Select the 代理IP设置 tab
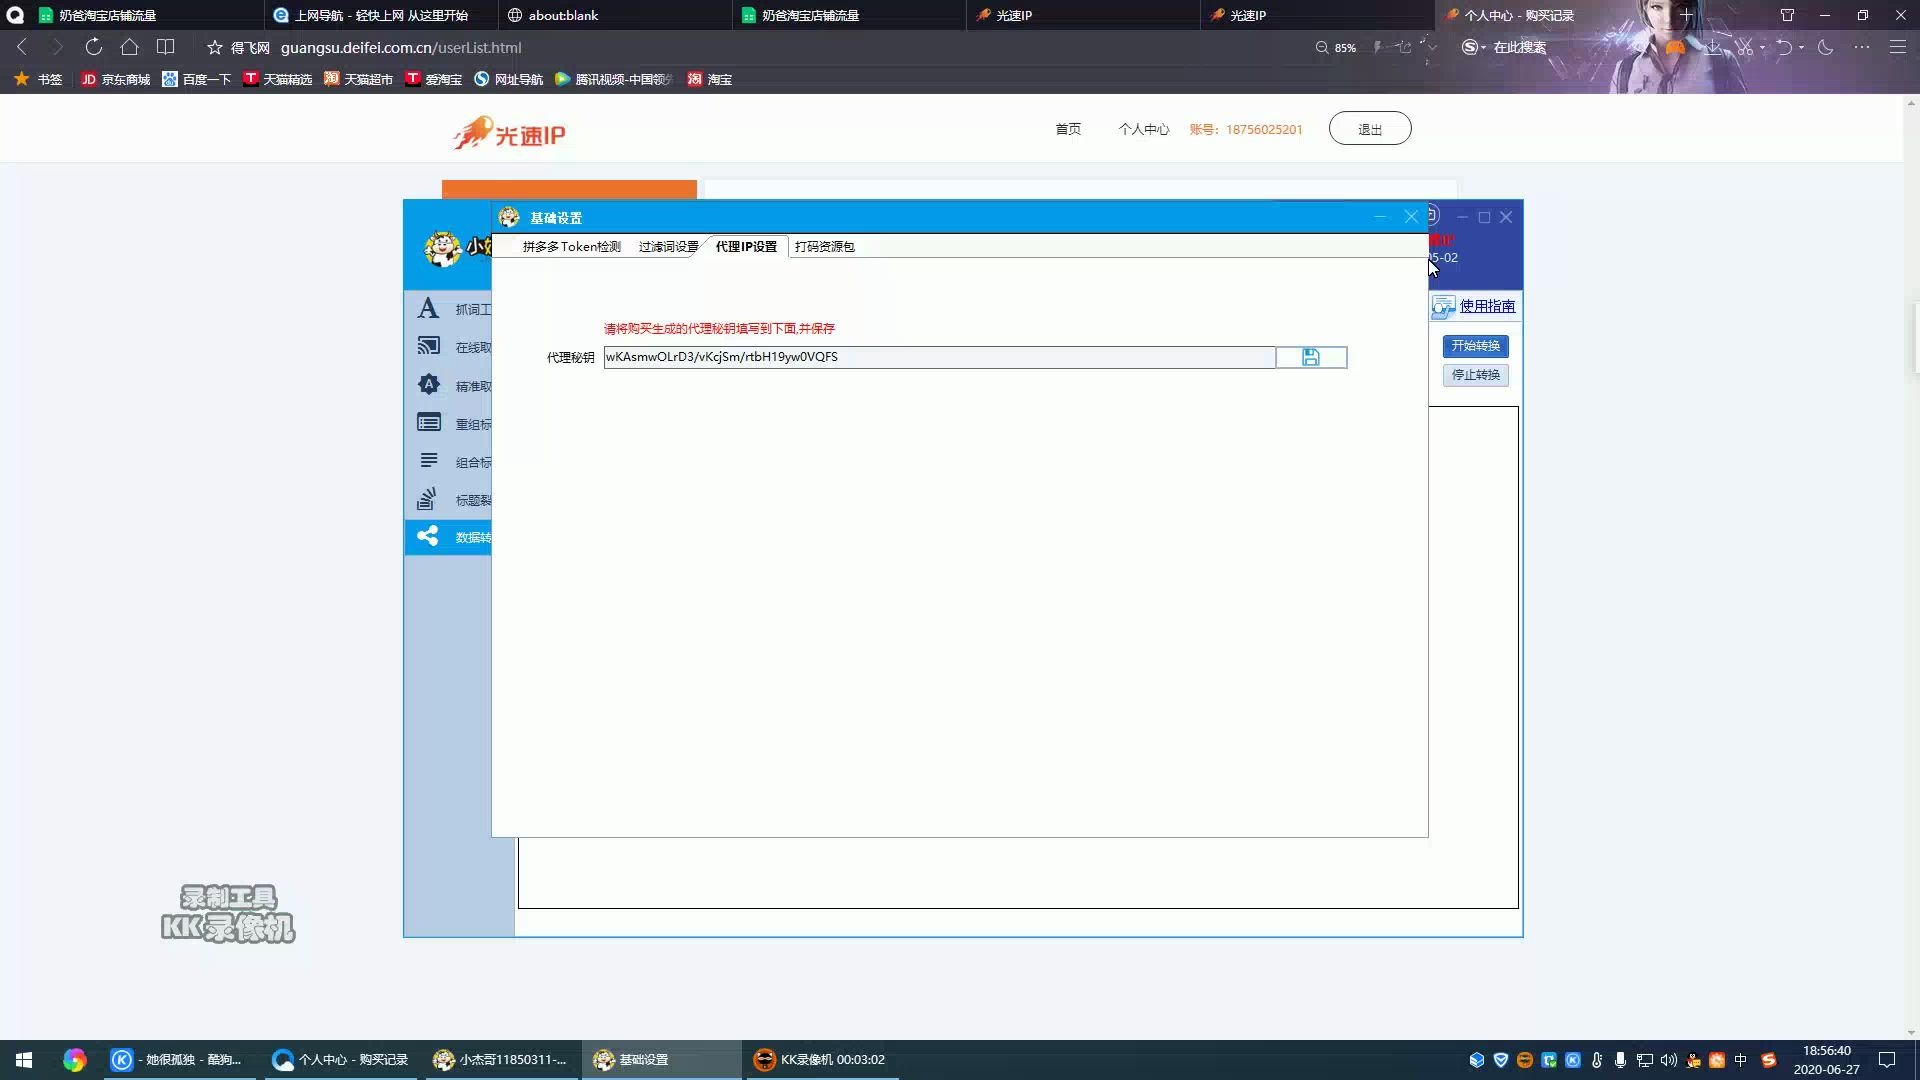Viewport: 1920px width, 1080px height. (746, 247)
